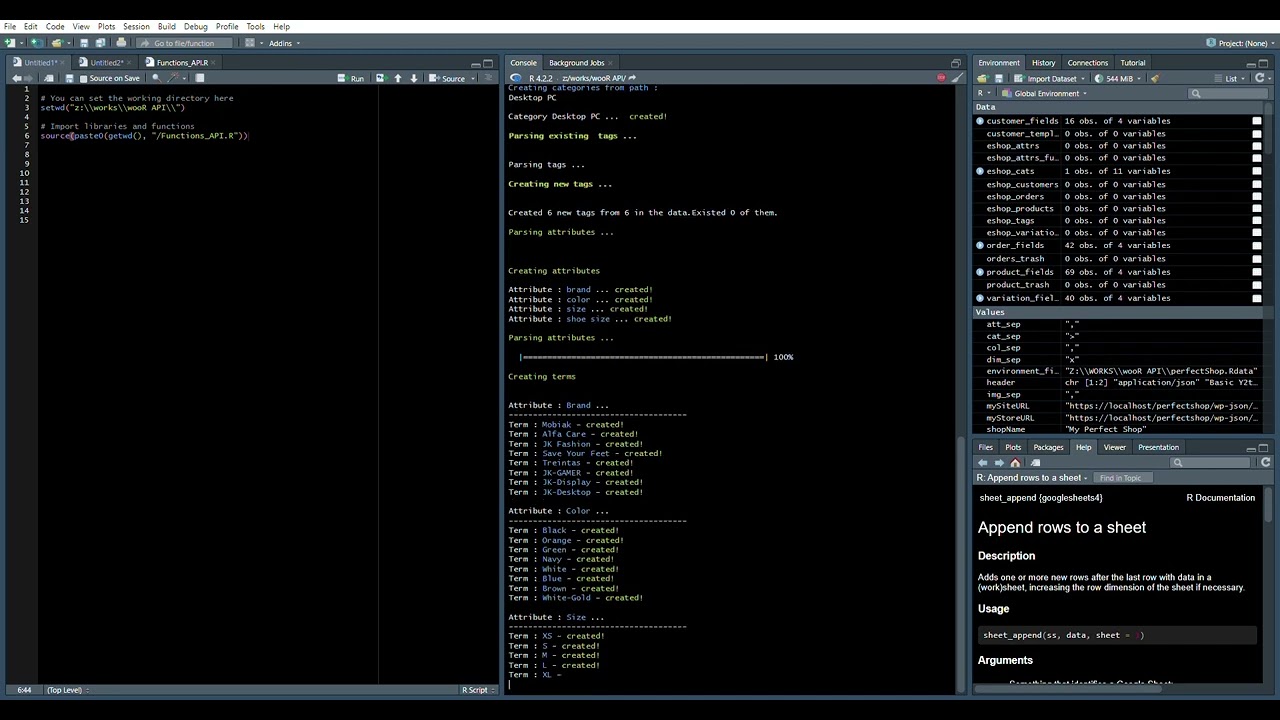Open the Session menu
Image resolution: width=1280 pixels, height=720 pixels.
click(x=136, y=26)
